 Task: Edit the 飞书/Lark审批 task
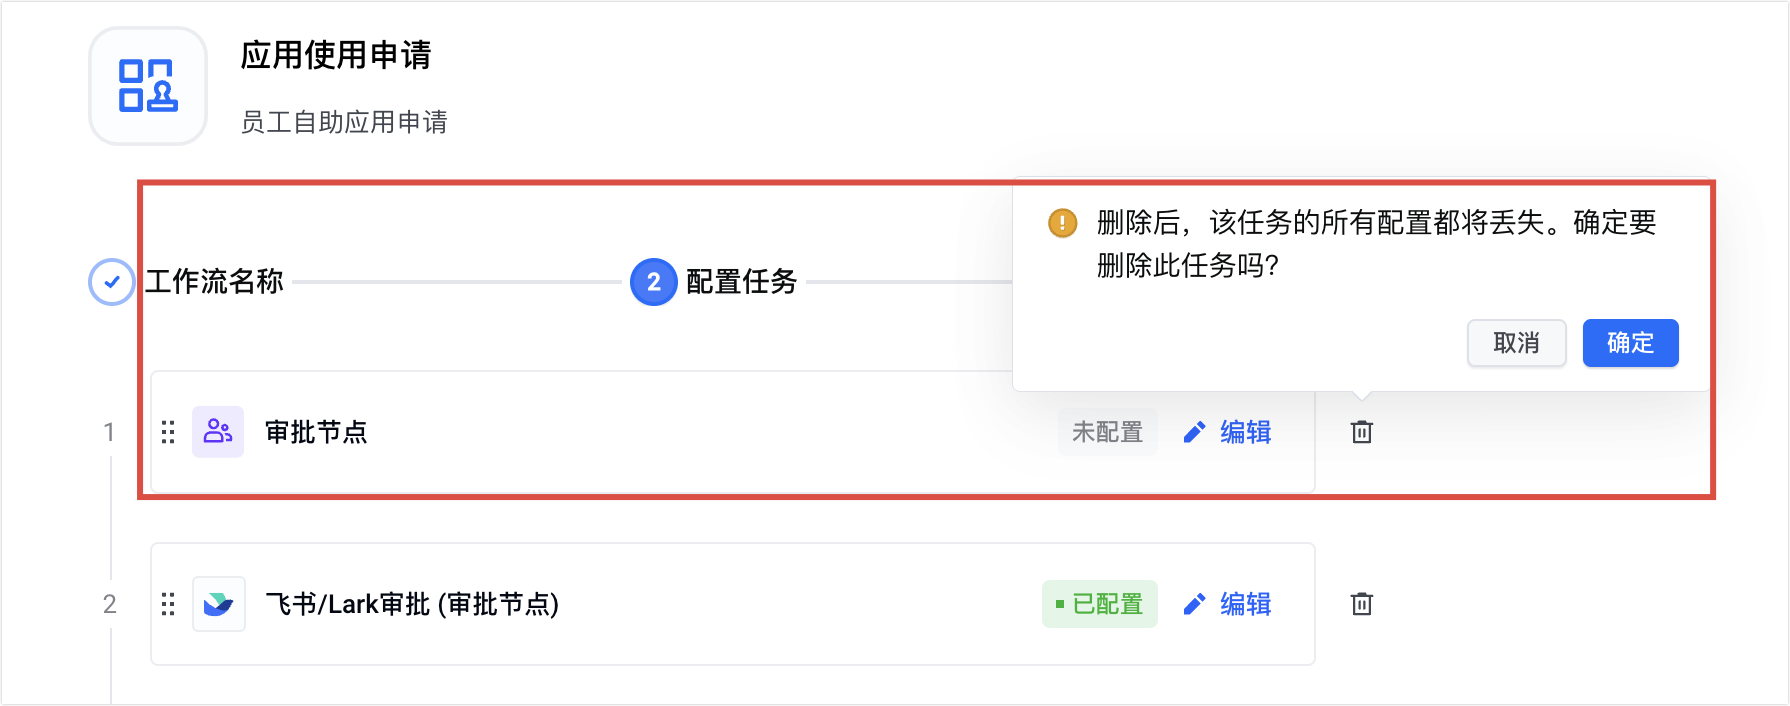pos(1227,604)
